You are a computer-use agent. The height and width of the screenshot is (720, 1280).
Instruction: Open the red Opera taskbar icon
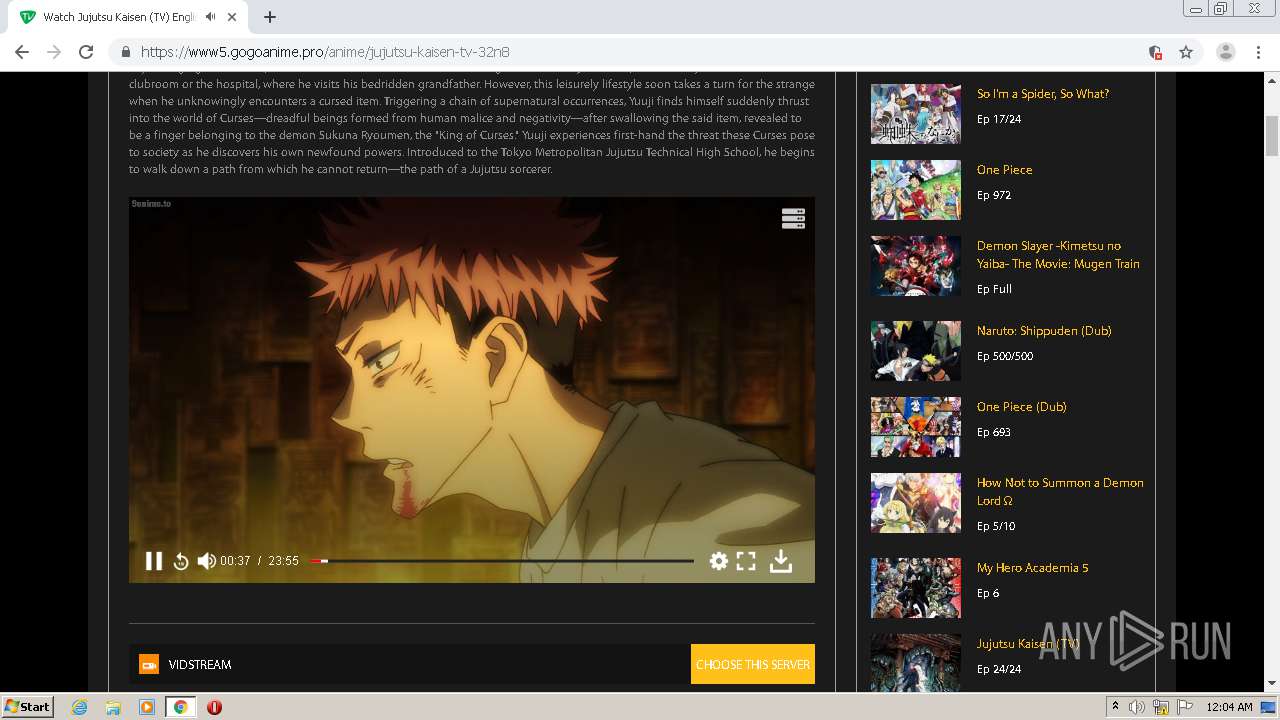(x=214, y=707)
